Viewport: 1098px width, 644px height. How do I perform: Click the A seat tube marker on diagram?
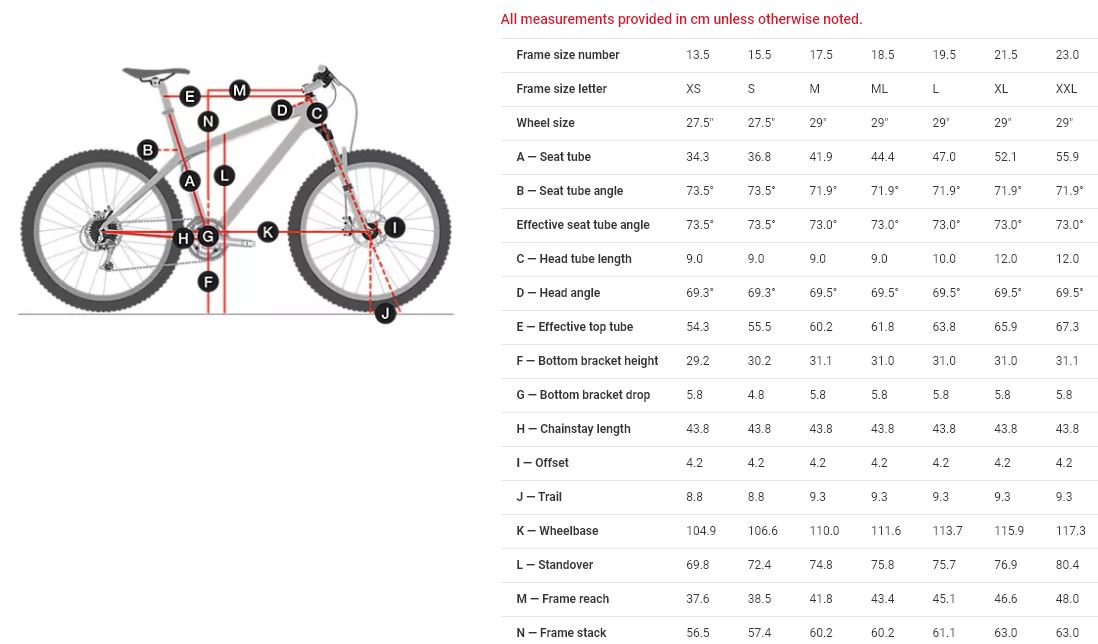coord(190,181)
